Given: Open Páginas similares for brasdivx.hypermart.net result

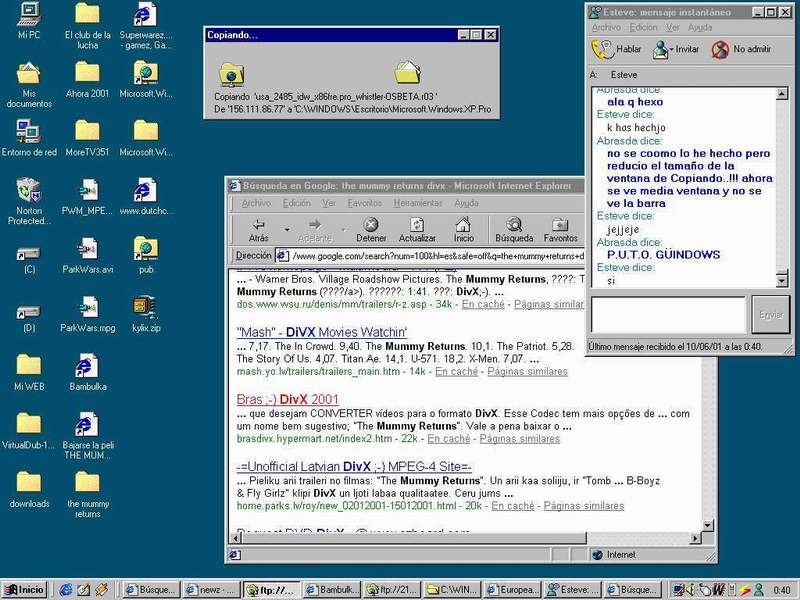Looking at the screenshot, I should [520, 439].
